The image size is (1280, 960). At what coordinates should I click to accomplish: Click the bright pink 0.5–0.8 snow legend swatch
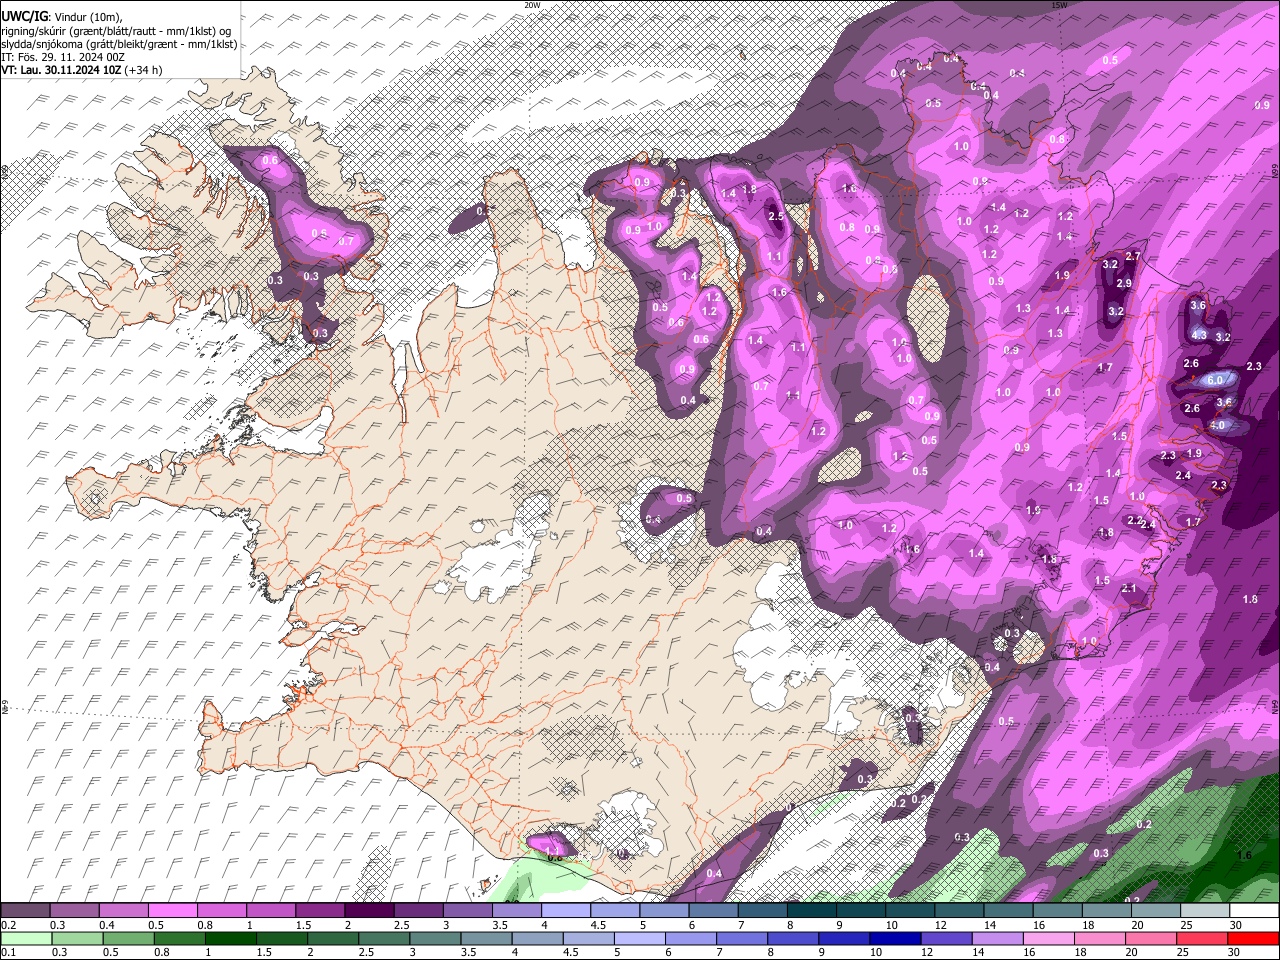click(x=172, y=910)
